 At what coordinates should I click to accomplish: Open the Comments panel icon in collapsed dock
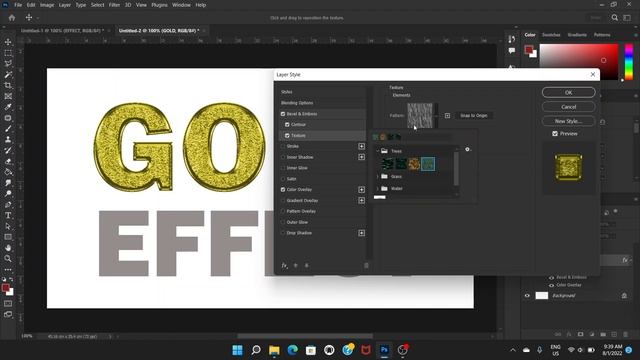[512, 51]
